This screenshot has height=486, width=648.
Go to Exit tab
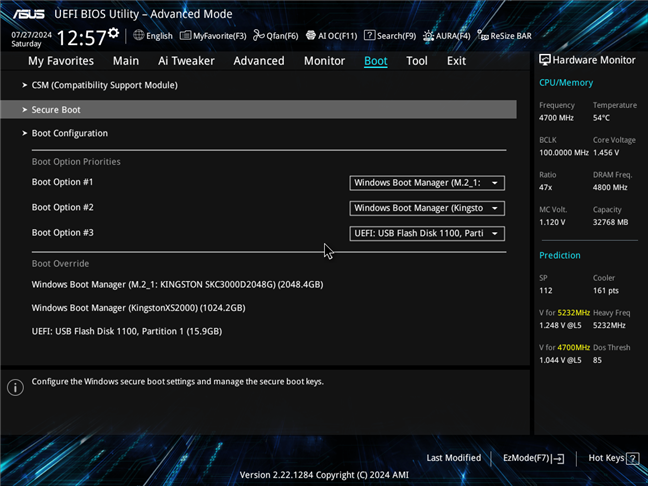click(x=456, y=61)
